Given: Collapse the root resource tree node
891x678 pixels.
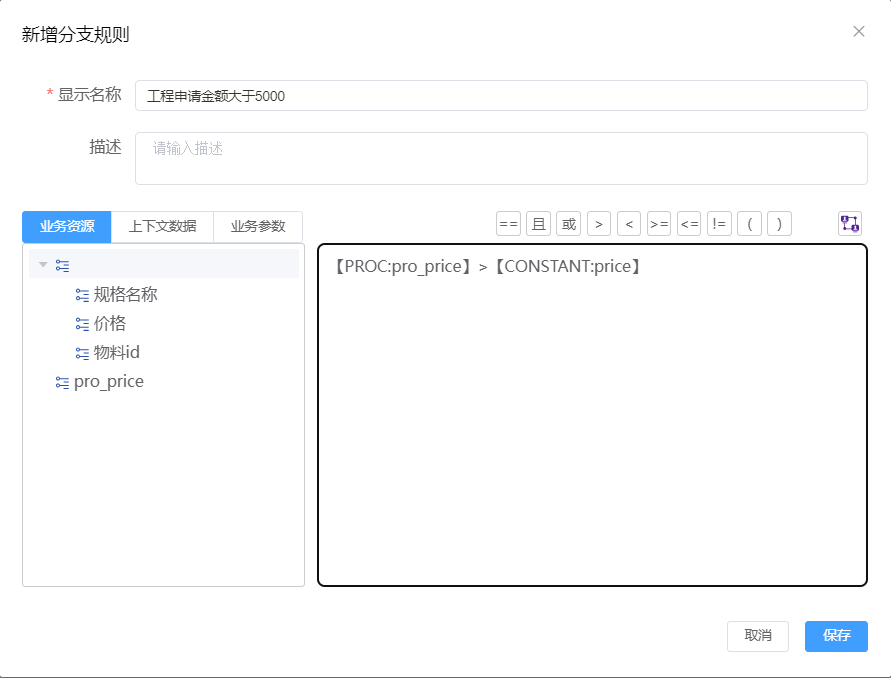Looking at the screenshot, I should point(43,264).
